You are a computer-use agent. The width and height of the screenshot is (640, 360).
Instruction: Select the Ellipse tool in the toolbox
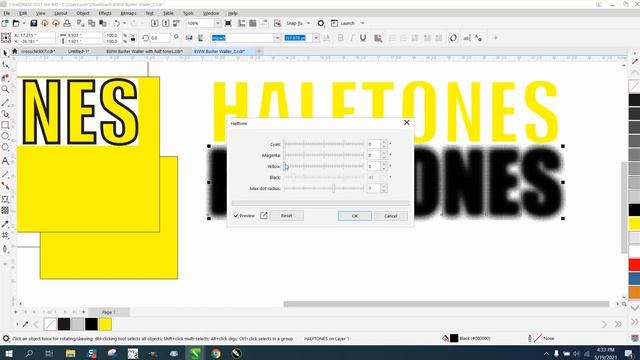point(5,136)
